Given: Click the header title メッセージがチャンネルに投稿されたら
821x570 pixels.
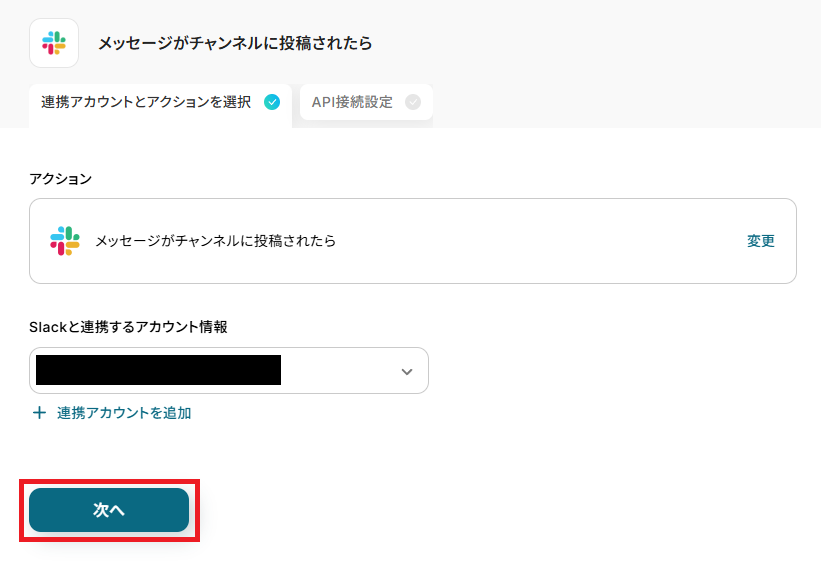Looking at the screenshot, I should (x=235, y=43).
